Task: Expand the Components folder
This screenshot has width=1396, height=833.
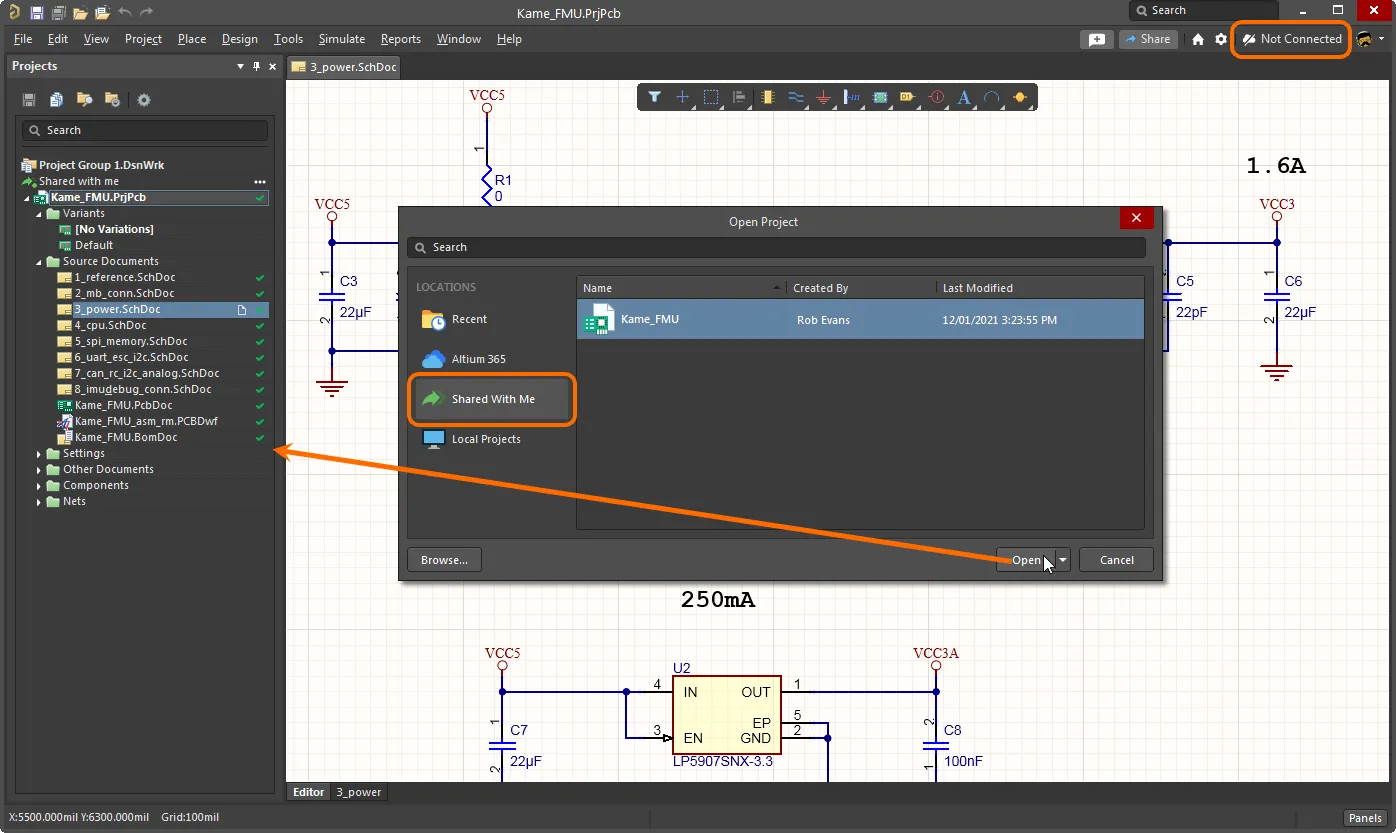Action: click(x=39, y=486)
